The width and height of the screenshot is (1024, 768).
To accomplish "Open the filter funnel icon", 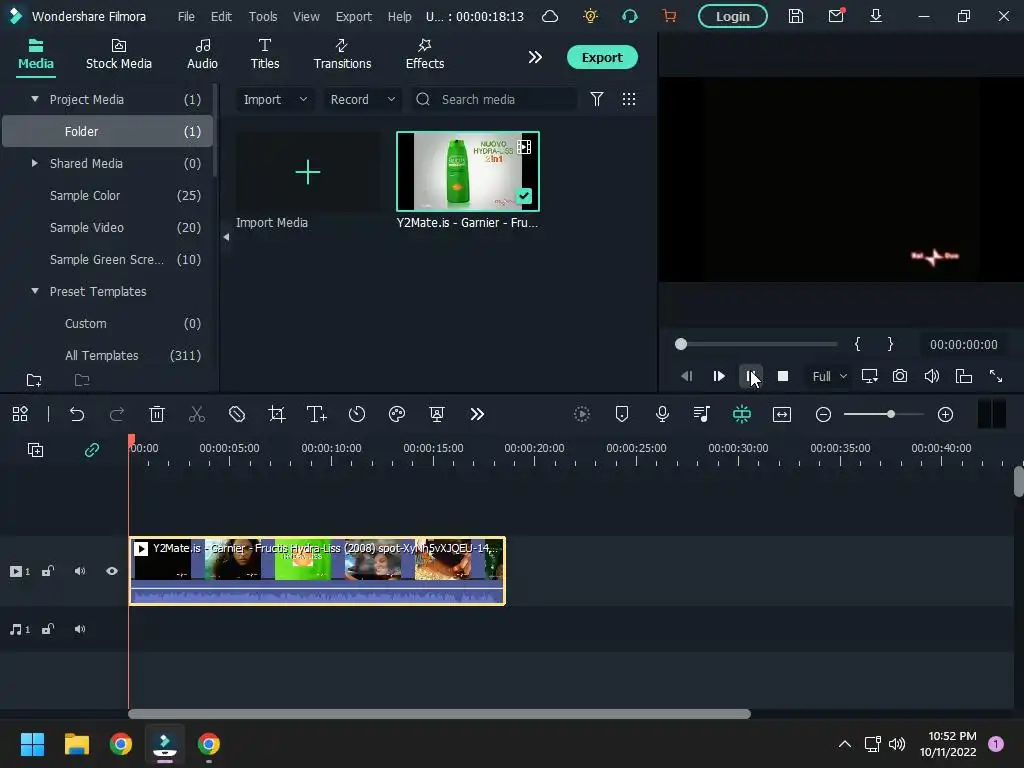I will point(597,99).
